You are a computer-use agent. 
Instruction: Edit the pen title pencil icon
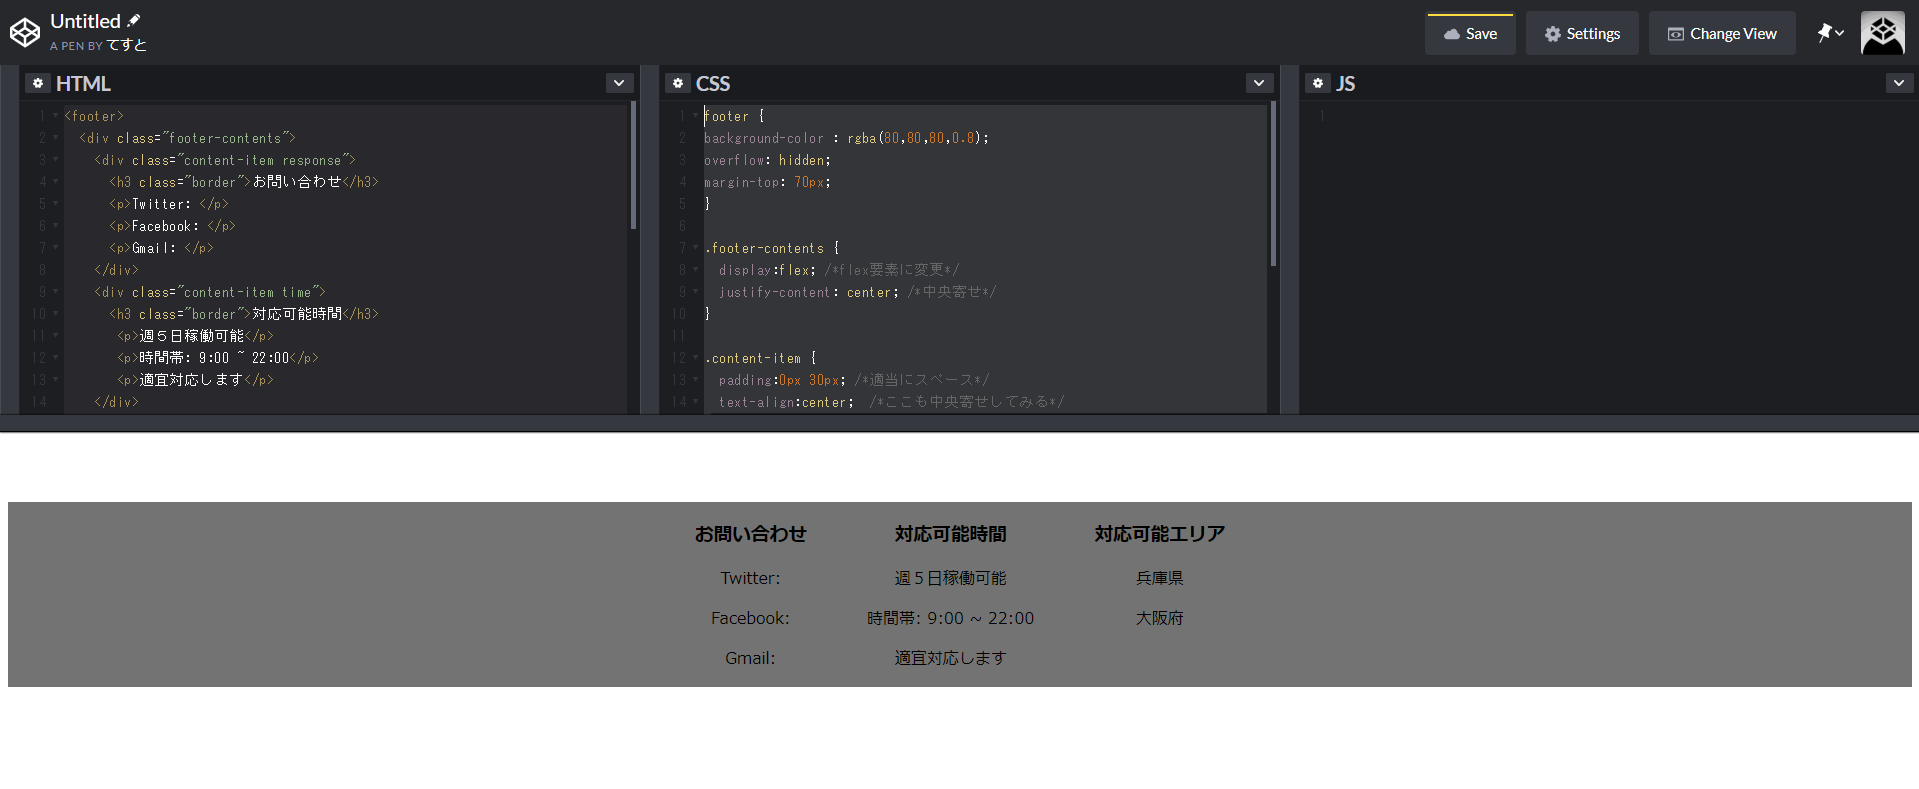134,20
